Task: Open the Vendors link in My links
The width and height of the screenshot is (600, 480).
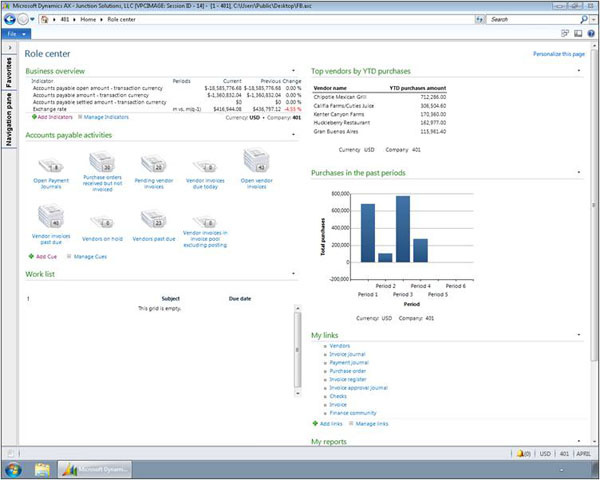Action: point(339,346)
